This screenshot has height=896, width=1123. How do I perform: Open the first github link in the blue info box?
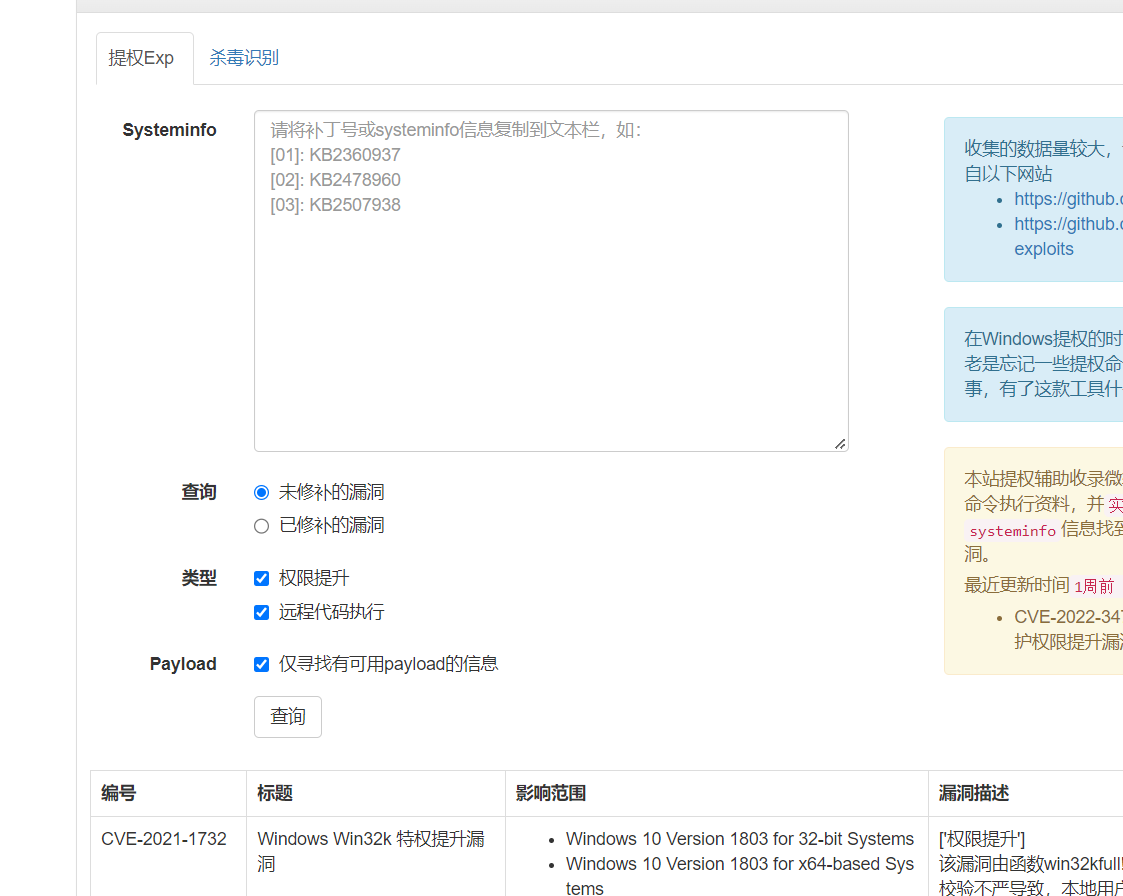click(x=1068, y=199)
